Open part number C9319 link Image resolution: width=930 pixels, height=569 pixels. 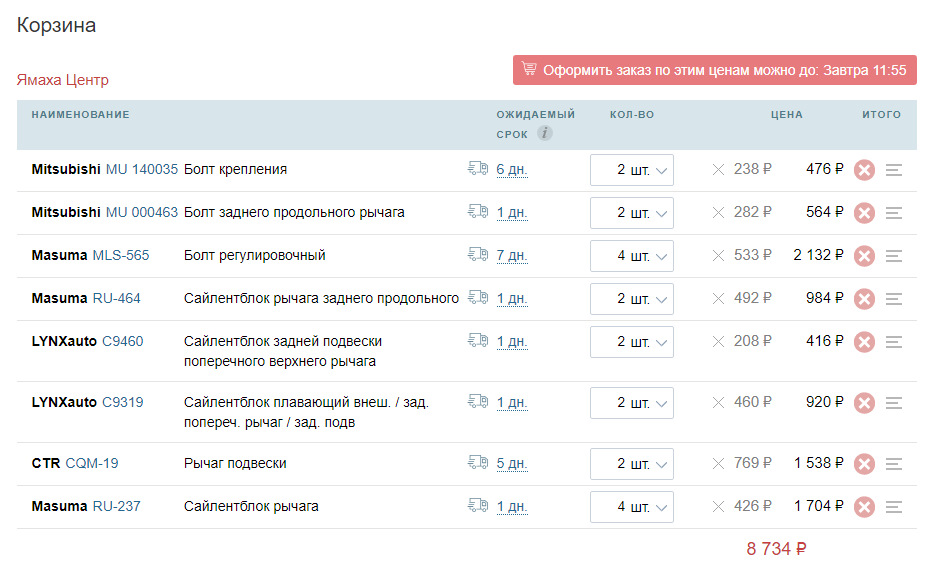tap(123, 403)
